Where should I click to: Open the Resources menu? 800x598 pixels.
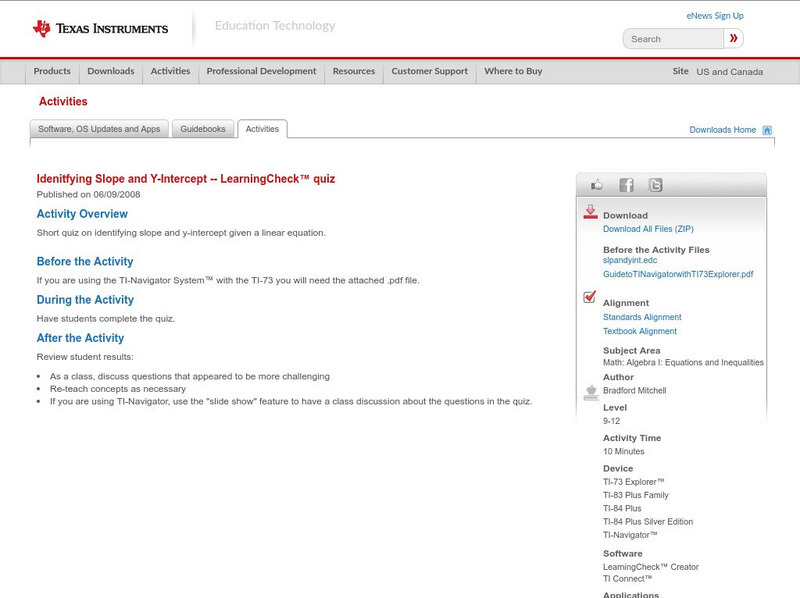click(354, 71)
